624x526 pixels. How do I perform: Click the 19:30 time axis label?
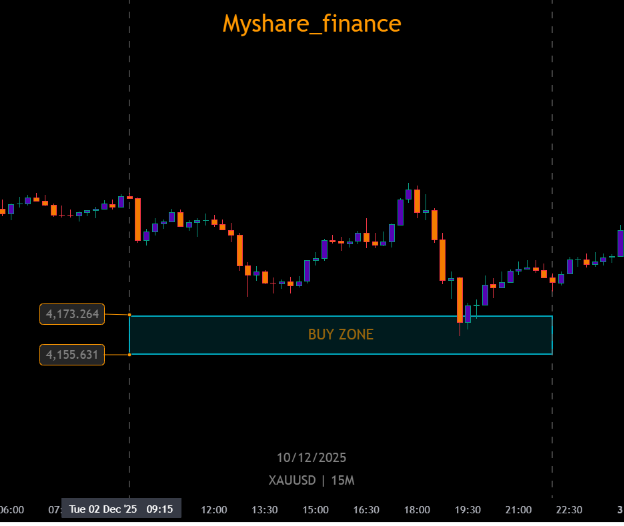(x=468, y=510)
